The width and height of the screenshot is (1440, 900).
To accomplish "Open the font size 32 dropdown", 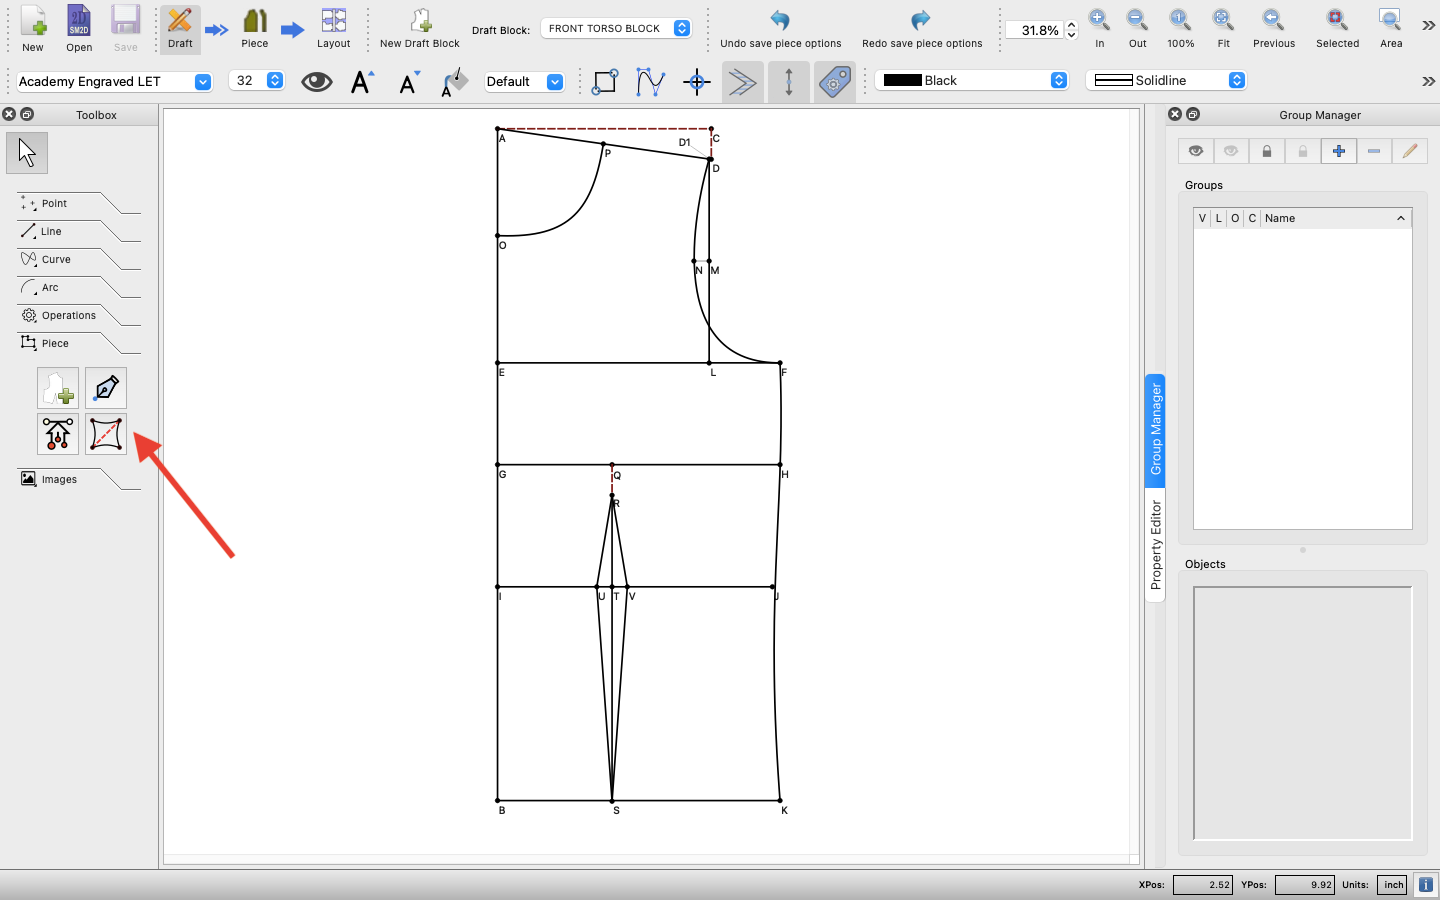I will pyautogui.click(x=257, y=81).
